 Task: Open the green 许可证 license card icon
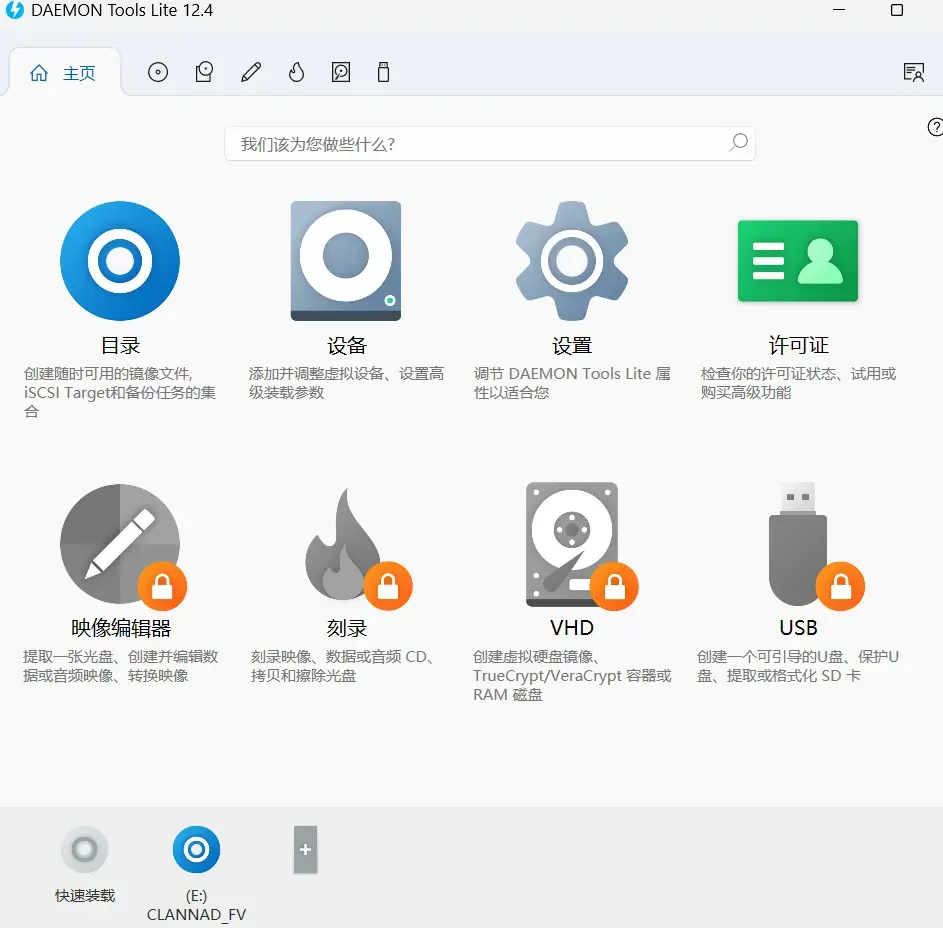click(798, 260)
